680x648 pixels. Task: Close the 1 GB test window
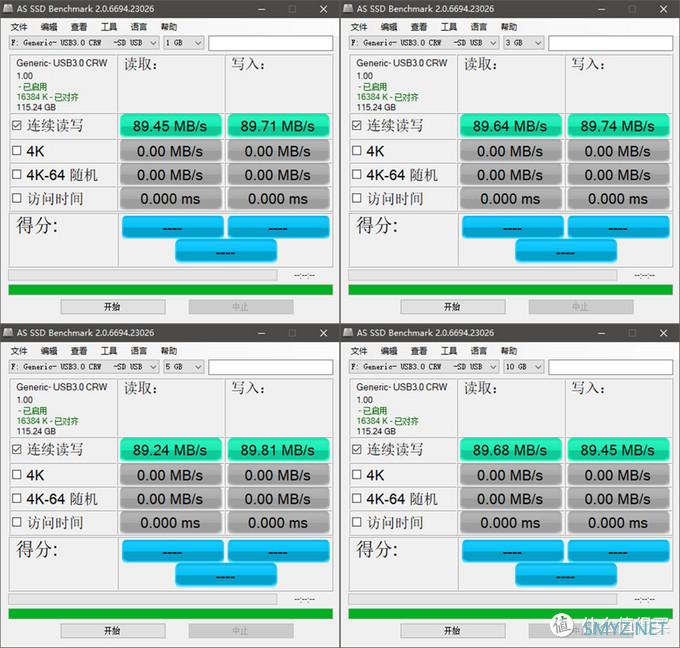click(x=324, y=9)
